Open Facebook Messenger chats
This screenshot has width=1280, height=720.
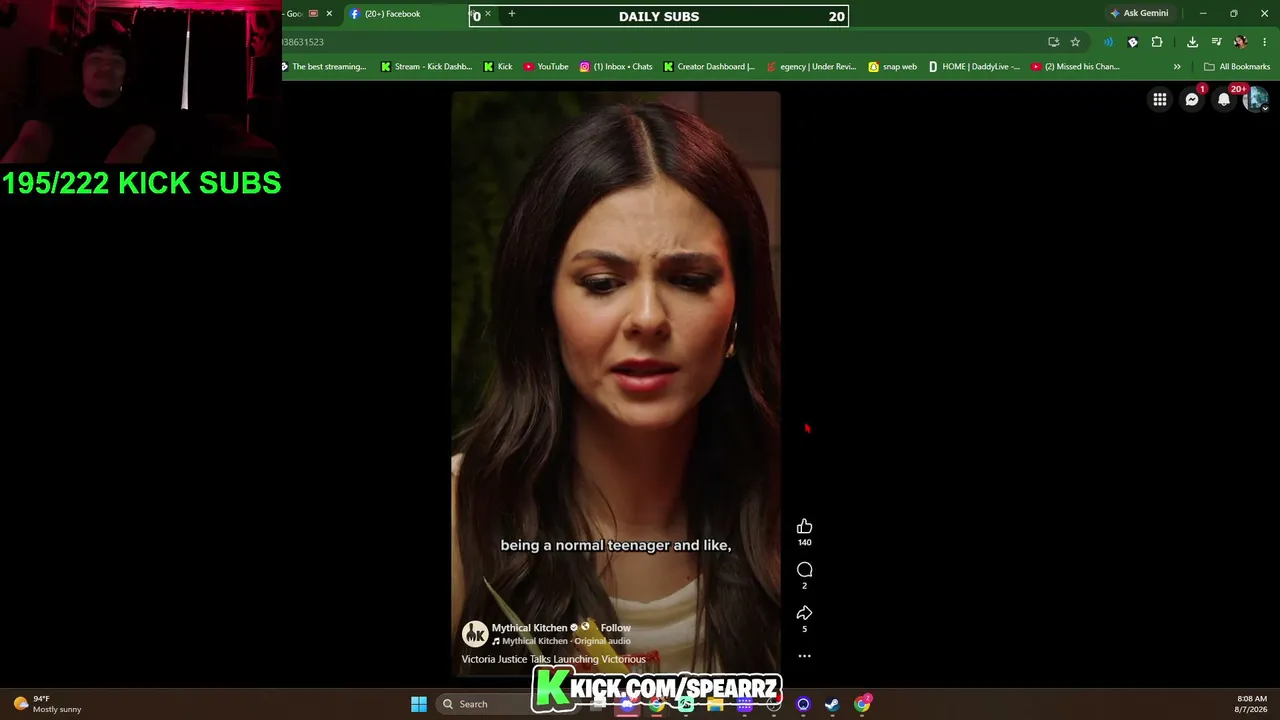click(x=1192, y=99)
